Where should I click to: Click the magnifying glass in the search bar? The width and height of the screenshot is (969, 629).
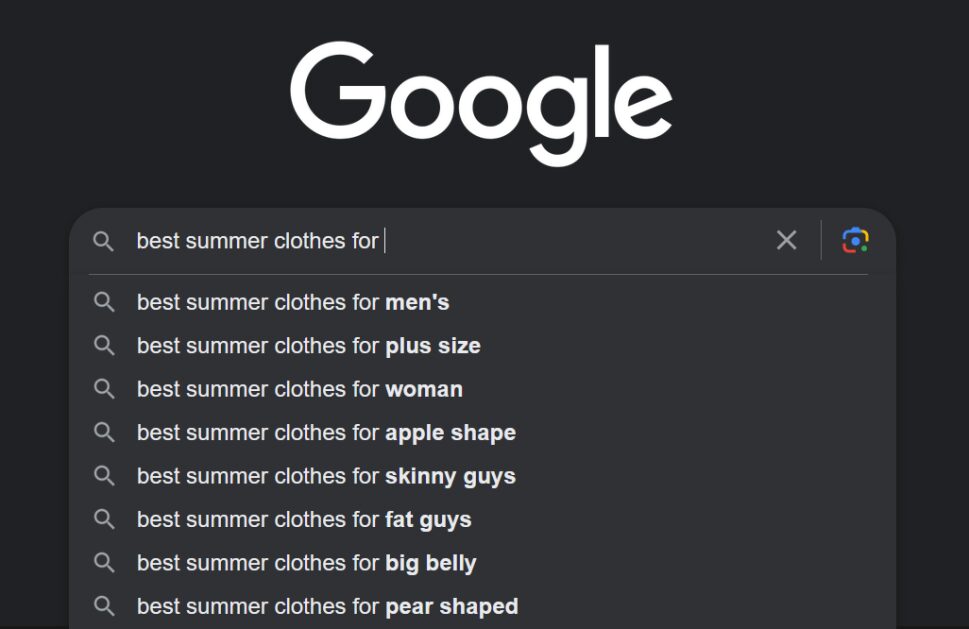point(105,240)
